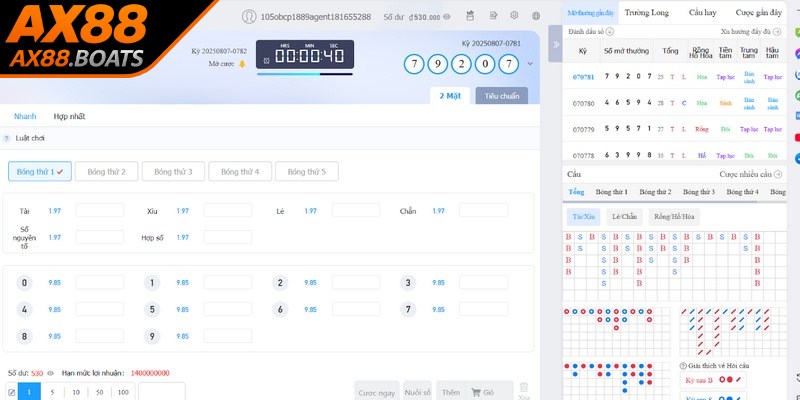
Task: Click the Xỉu bet amount input field
Action: coord(228,210)
